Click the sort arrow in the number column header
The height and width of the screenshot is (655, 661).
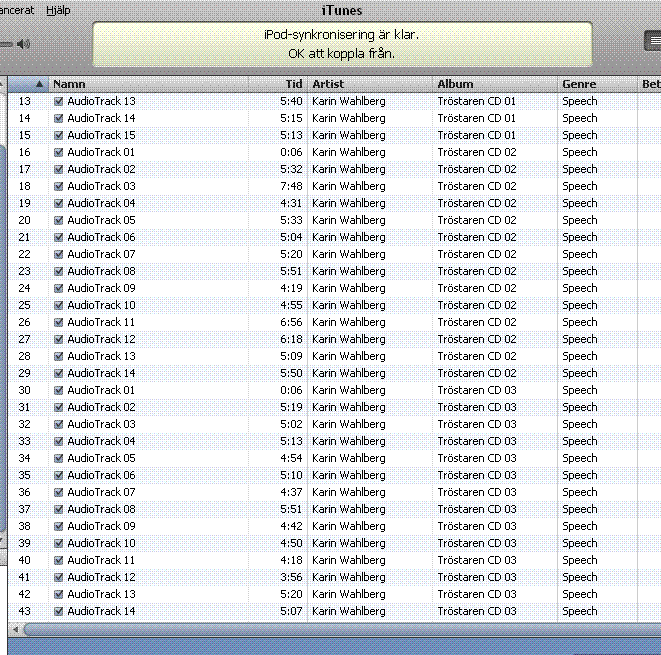coord(39,84)
